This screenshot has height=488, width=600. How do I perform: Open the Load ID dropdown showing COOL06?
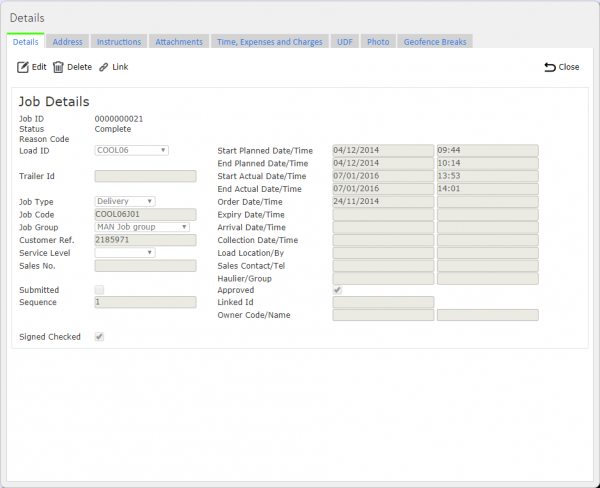(131, 150)
